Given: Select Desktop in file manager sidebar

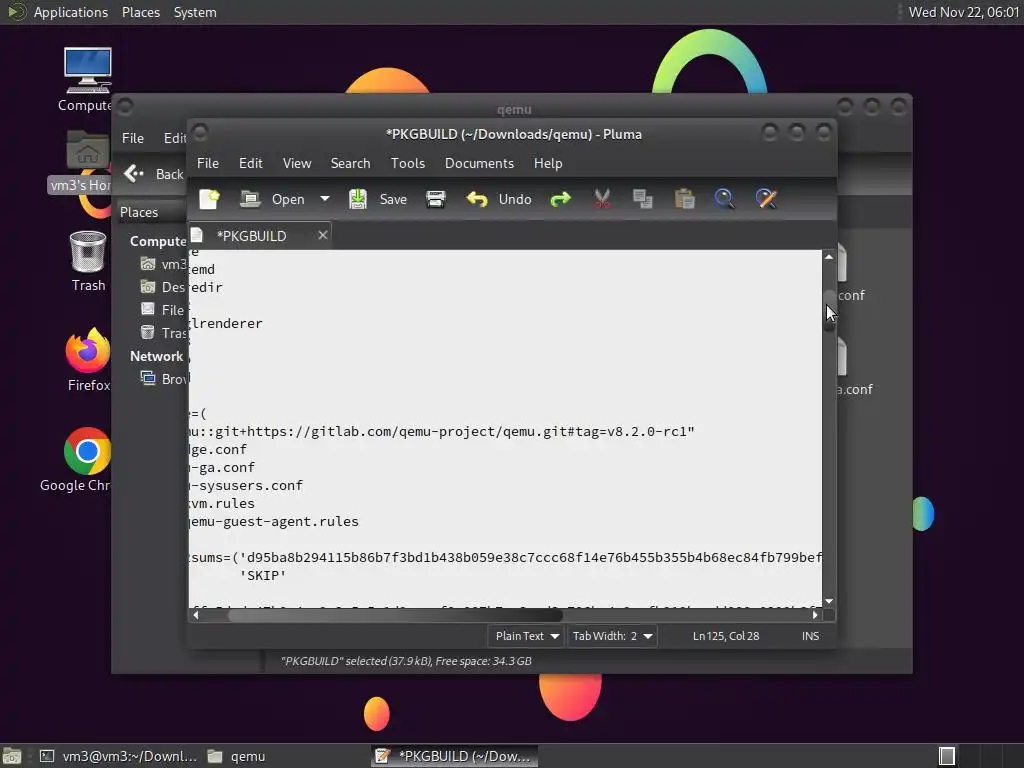Looking at the screenshot, I should pos(163,287).
